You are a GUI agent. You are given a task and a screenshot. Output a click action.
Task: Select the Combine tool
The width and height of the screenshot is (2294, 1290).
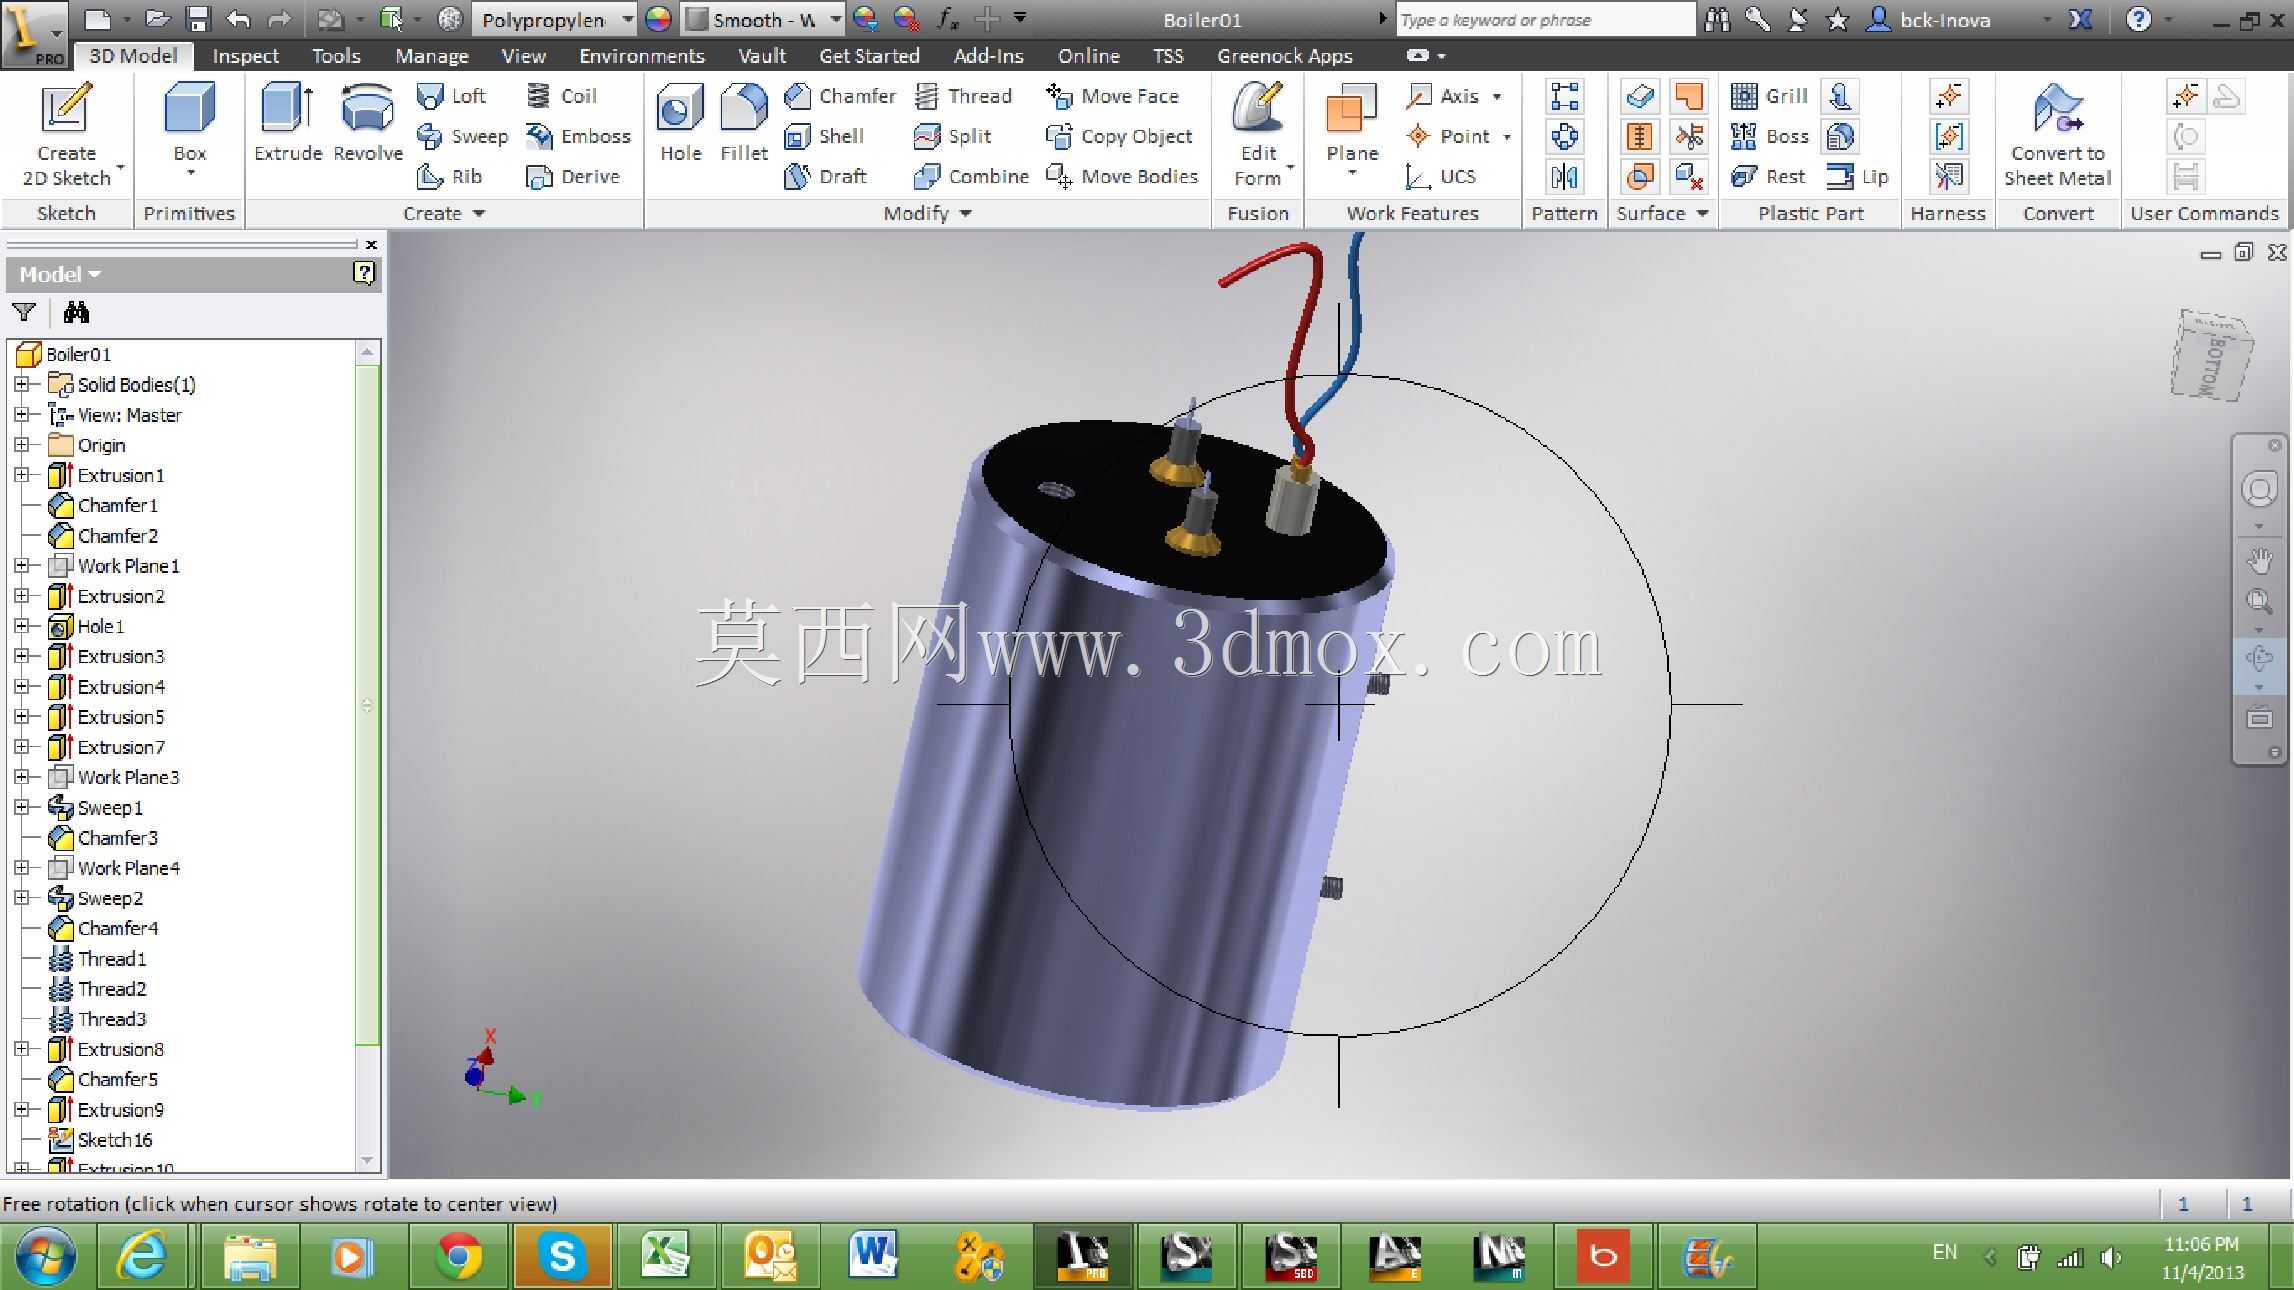click(x=971, y=177)
